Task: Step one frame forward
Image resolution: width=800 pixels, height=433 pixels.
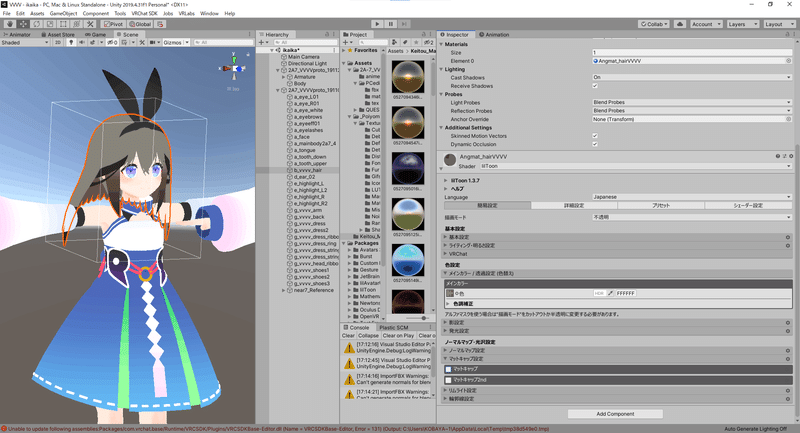Action: point(405,24)
